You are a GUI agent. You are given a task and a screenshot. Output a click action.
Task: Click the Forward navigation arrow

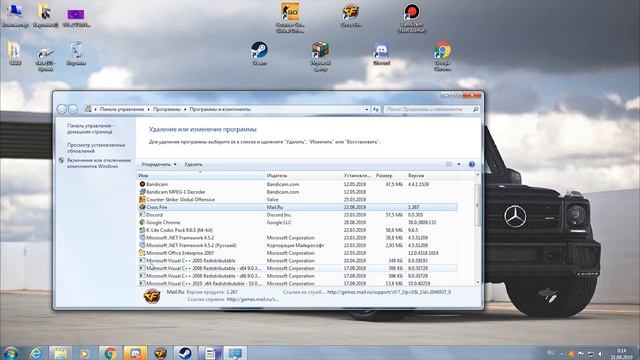point(73,109)
